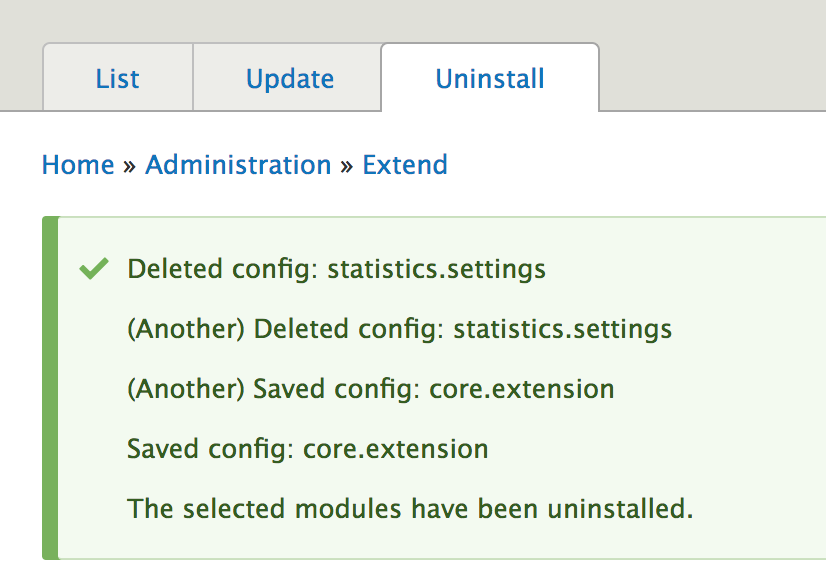Screen dimensions: 826x588
Task: Open the Update tab
Action: pos(290,79)
